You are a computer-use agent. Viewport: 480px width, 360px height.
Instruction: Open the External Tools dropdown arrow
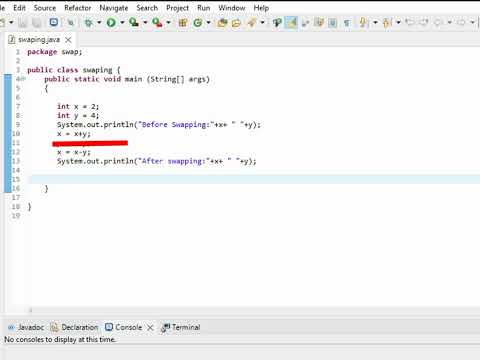coord(168,23)
